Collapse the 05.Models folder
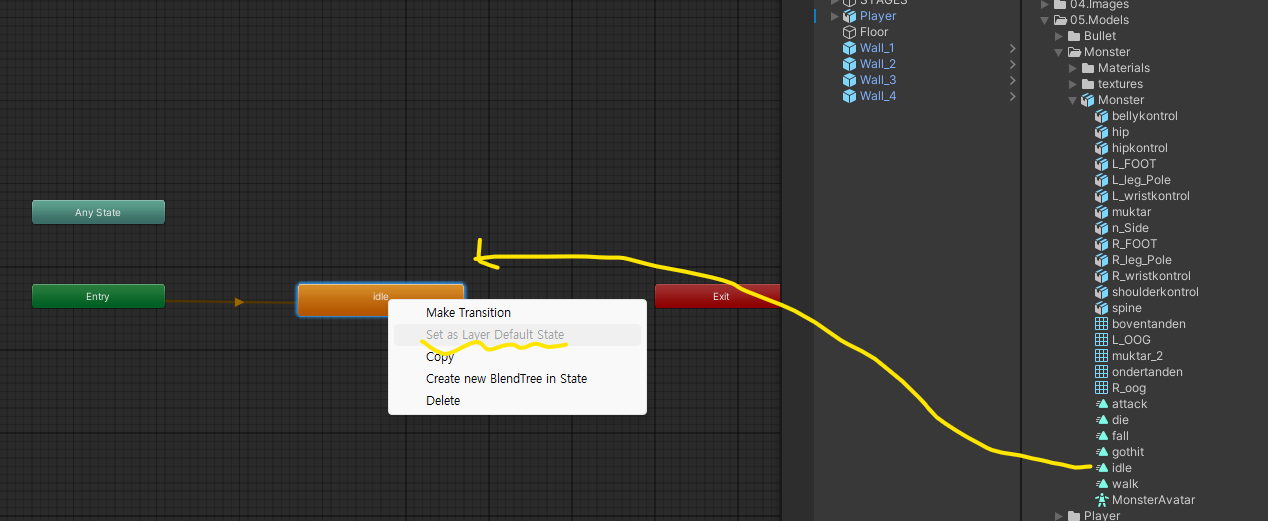The width and height of the screenshot is (1268, 521). (x=1045, y=20)
